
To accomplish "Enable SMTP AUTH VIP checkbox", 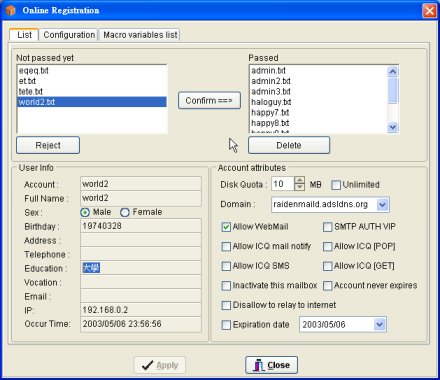I will [328, 227].
